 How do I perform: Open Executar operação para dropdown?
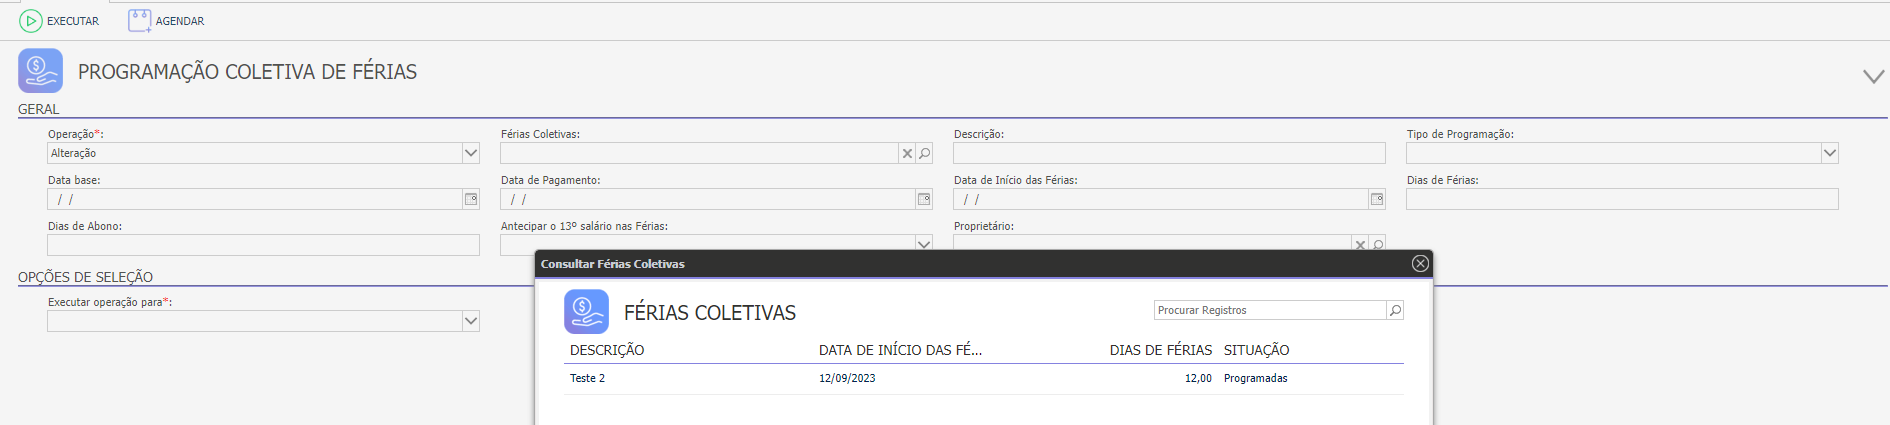click(471, 321)
